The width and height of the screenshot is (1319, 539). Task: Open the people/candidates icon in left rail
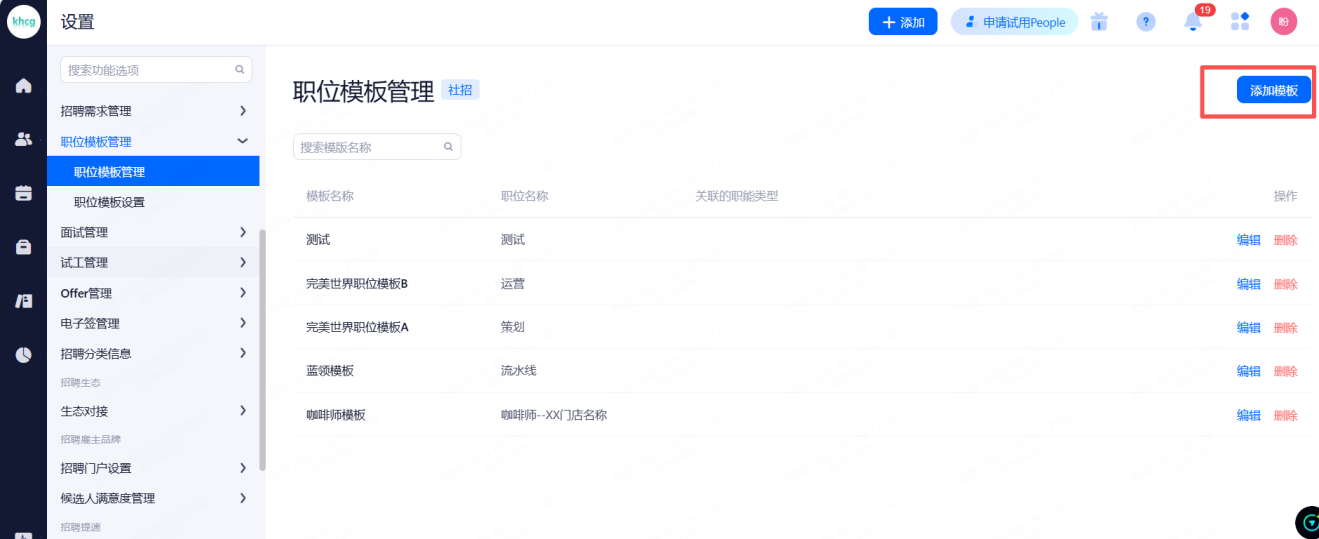23,140
